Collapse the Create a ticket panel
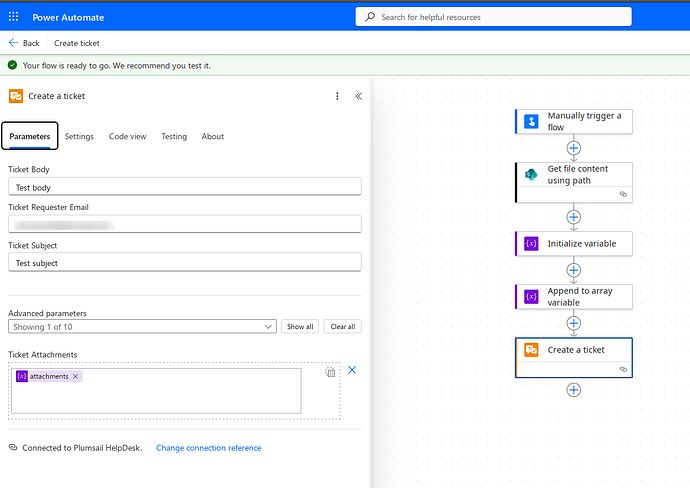The height and width of the screenshot is (488, 690). point(358,96)
